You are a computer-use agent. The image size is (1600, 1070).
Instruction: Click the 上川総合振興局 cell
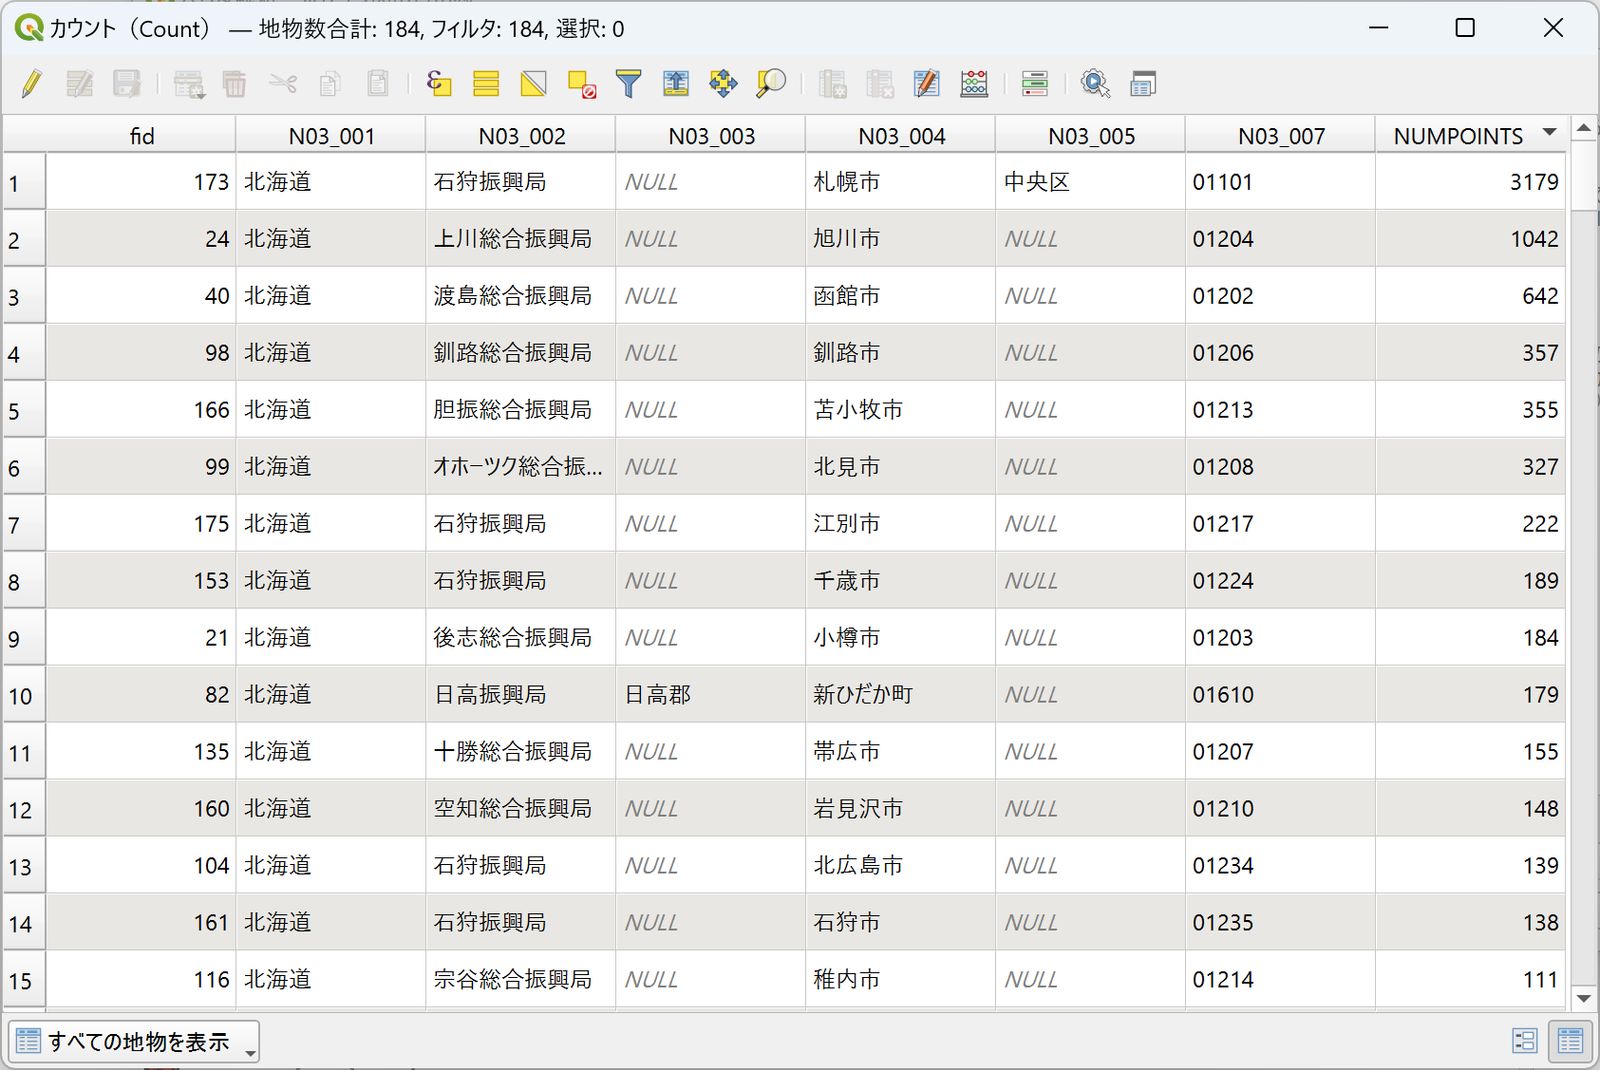click(x=520, y=239)
